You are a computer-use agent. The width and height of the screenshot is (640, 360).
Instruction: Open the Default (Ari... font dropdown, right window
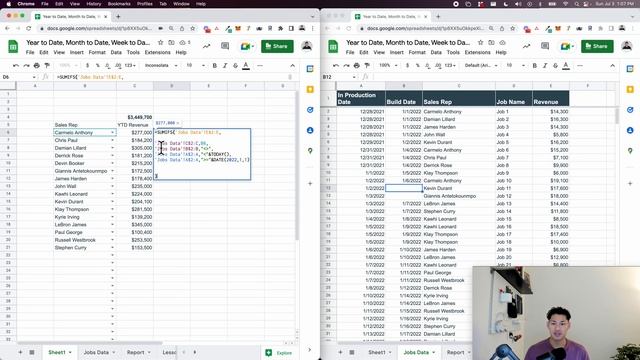point(481,65)
